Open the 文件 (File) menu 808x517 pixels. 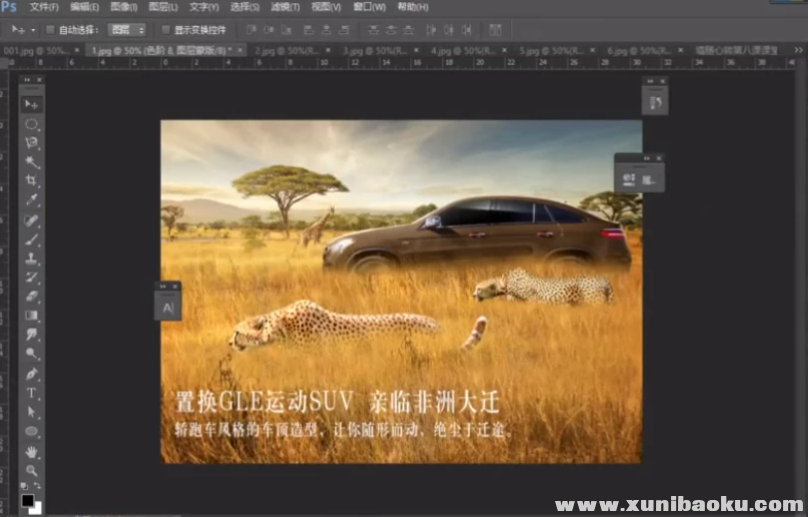point(44,7)
